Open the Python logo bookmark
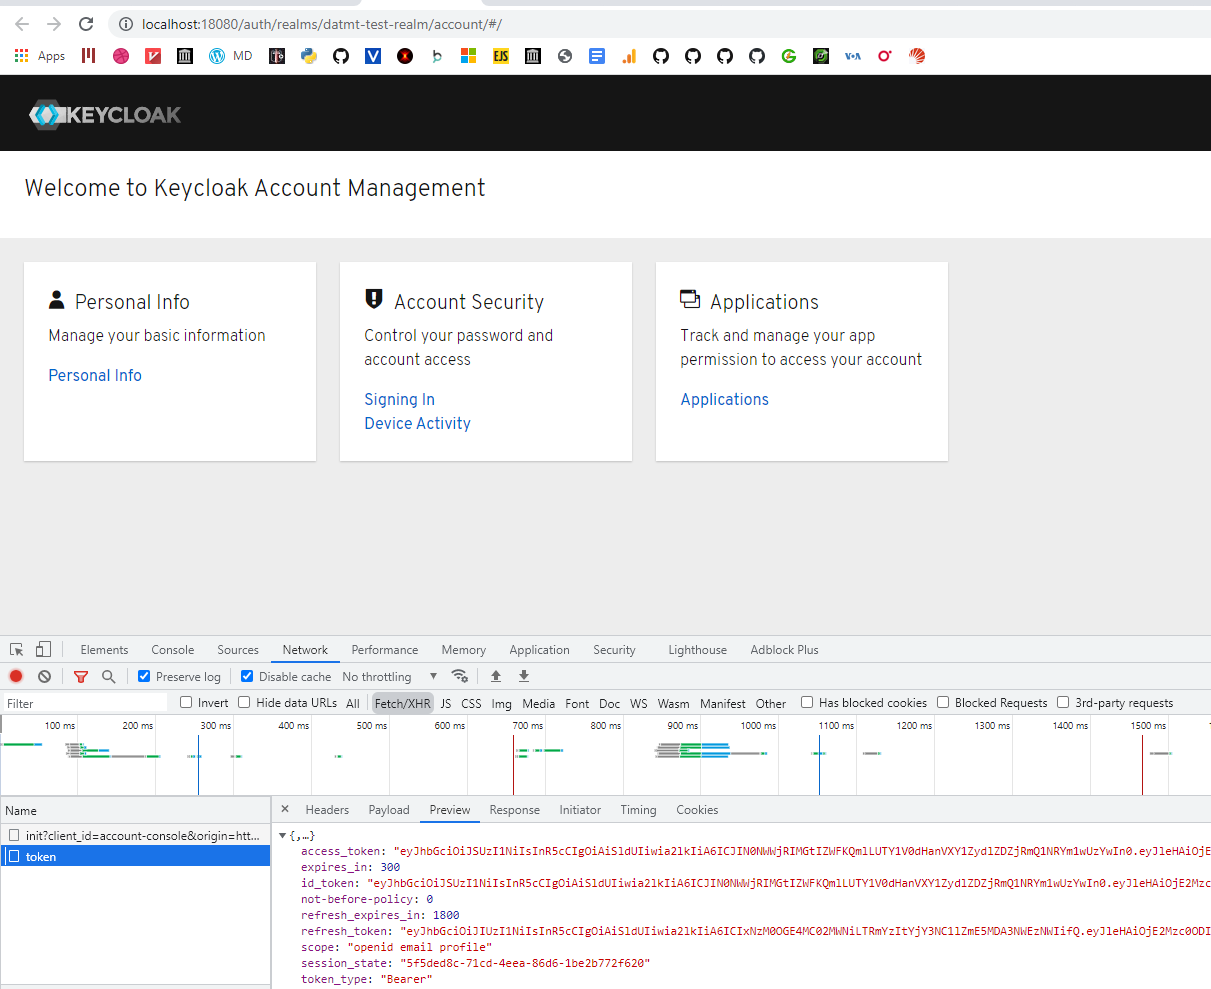The image size is (1211, 989). pos(309,56)
